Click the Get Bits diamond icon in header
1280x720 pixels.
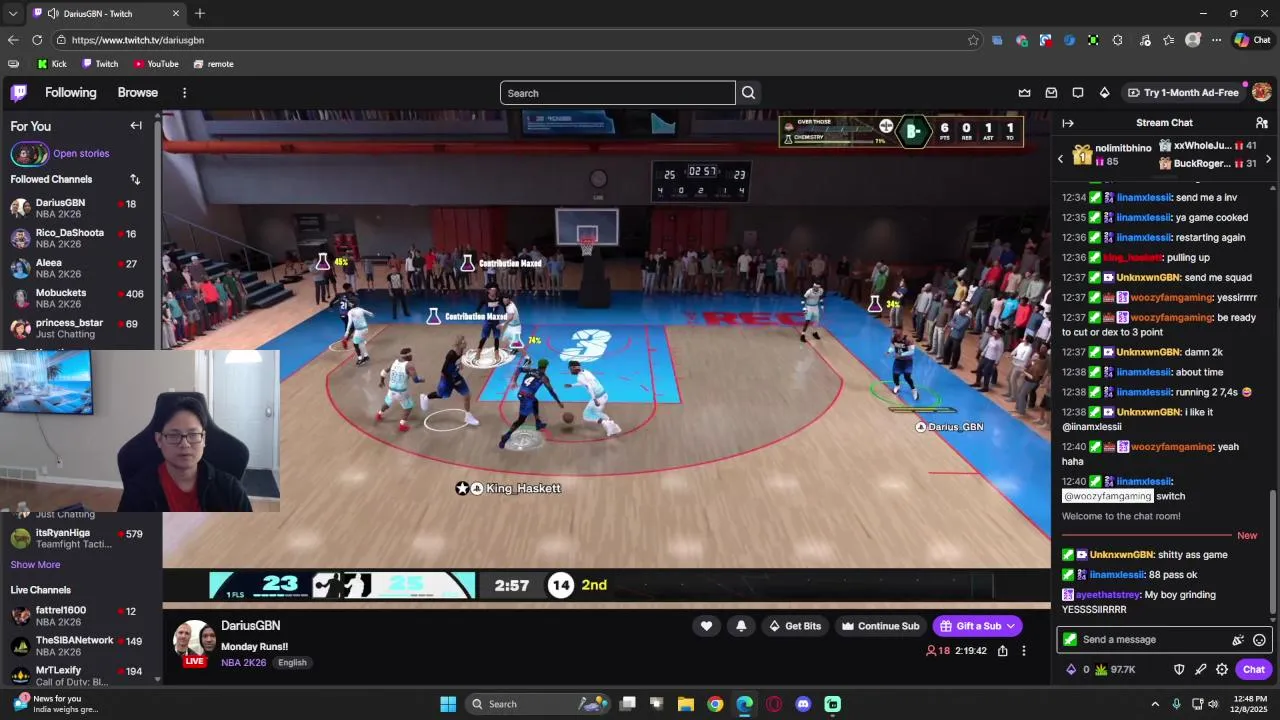[1104, 93]
